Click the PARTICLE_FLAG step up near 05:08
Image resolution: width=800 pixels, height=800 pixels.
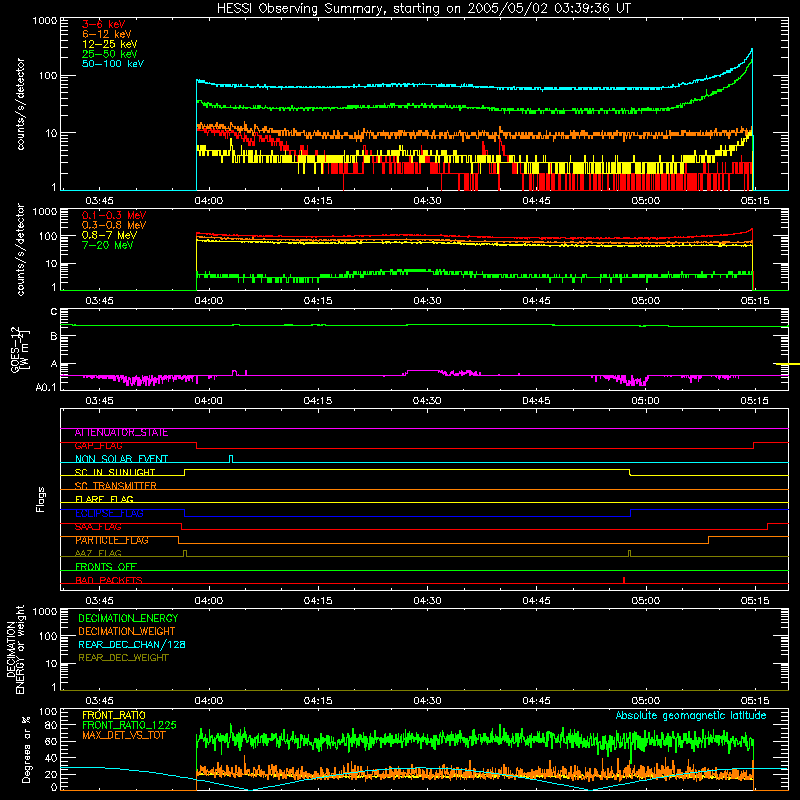tap(708, 540)
